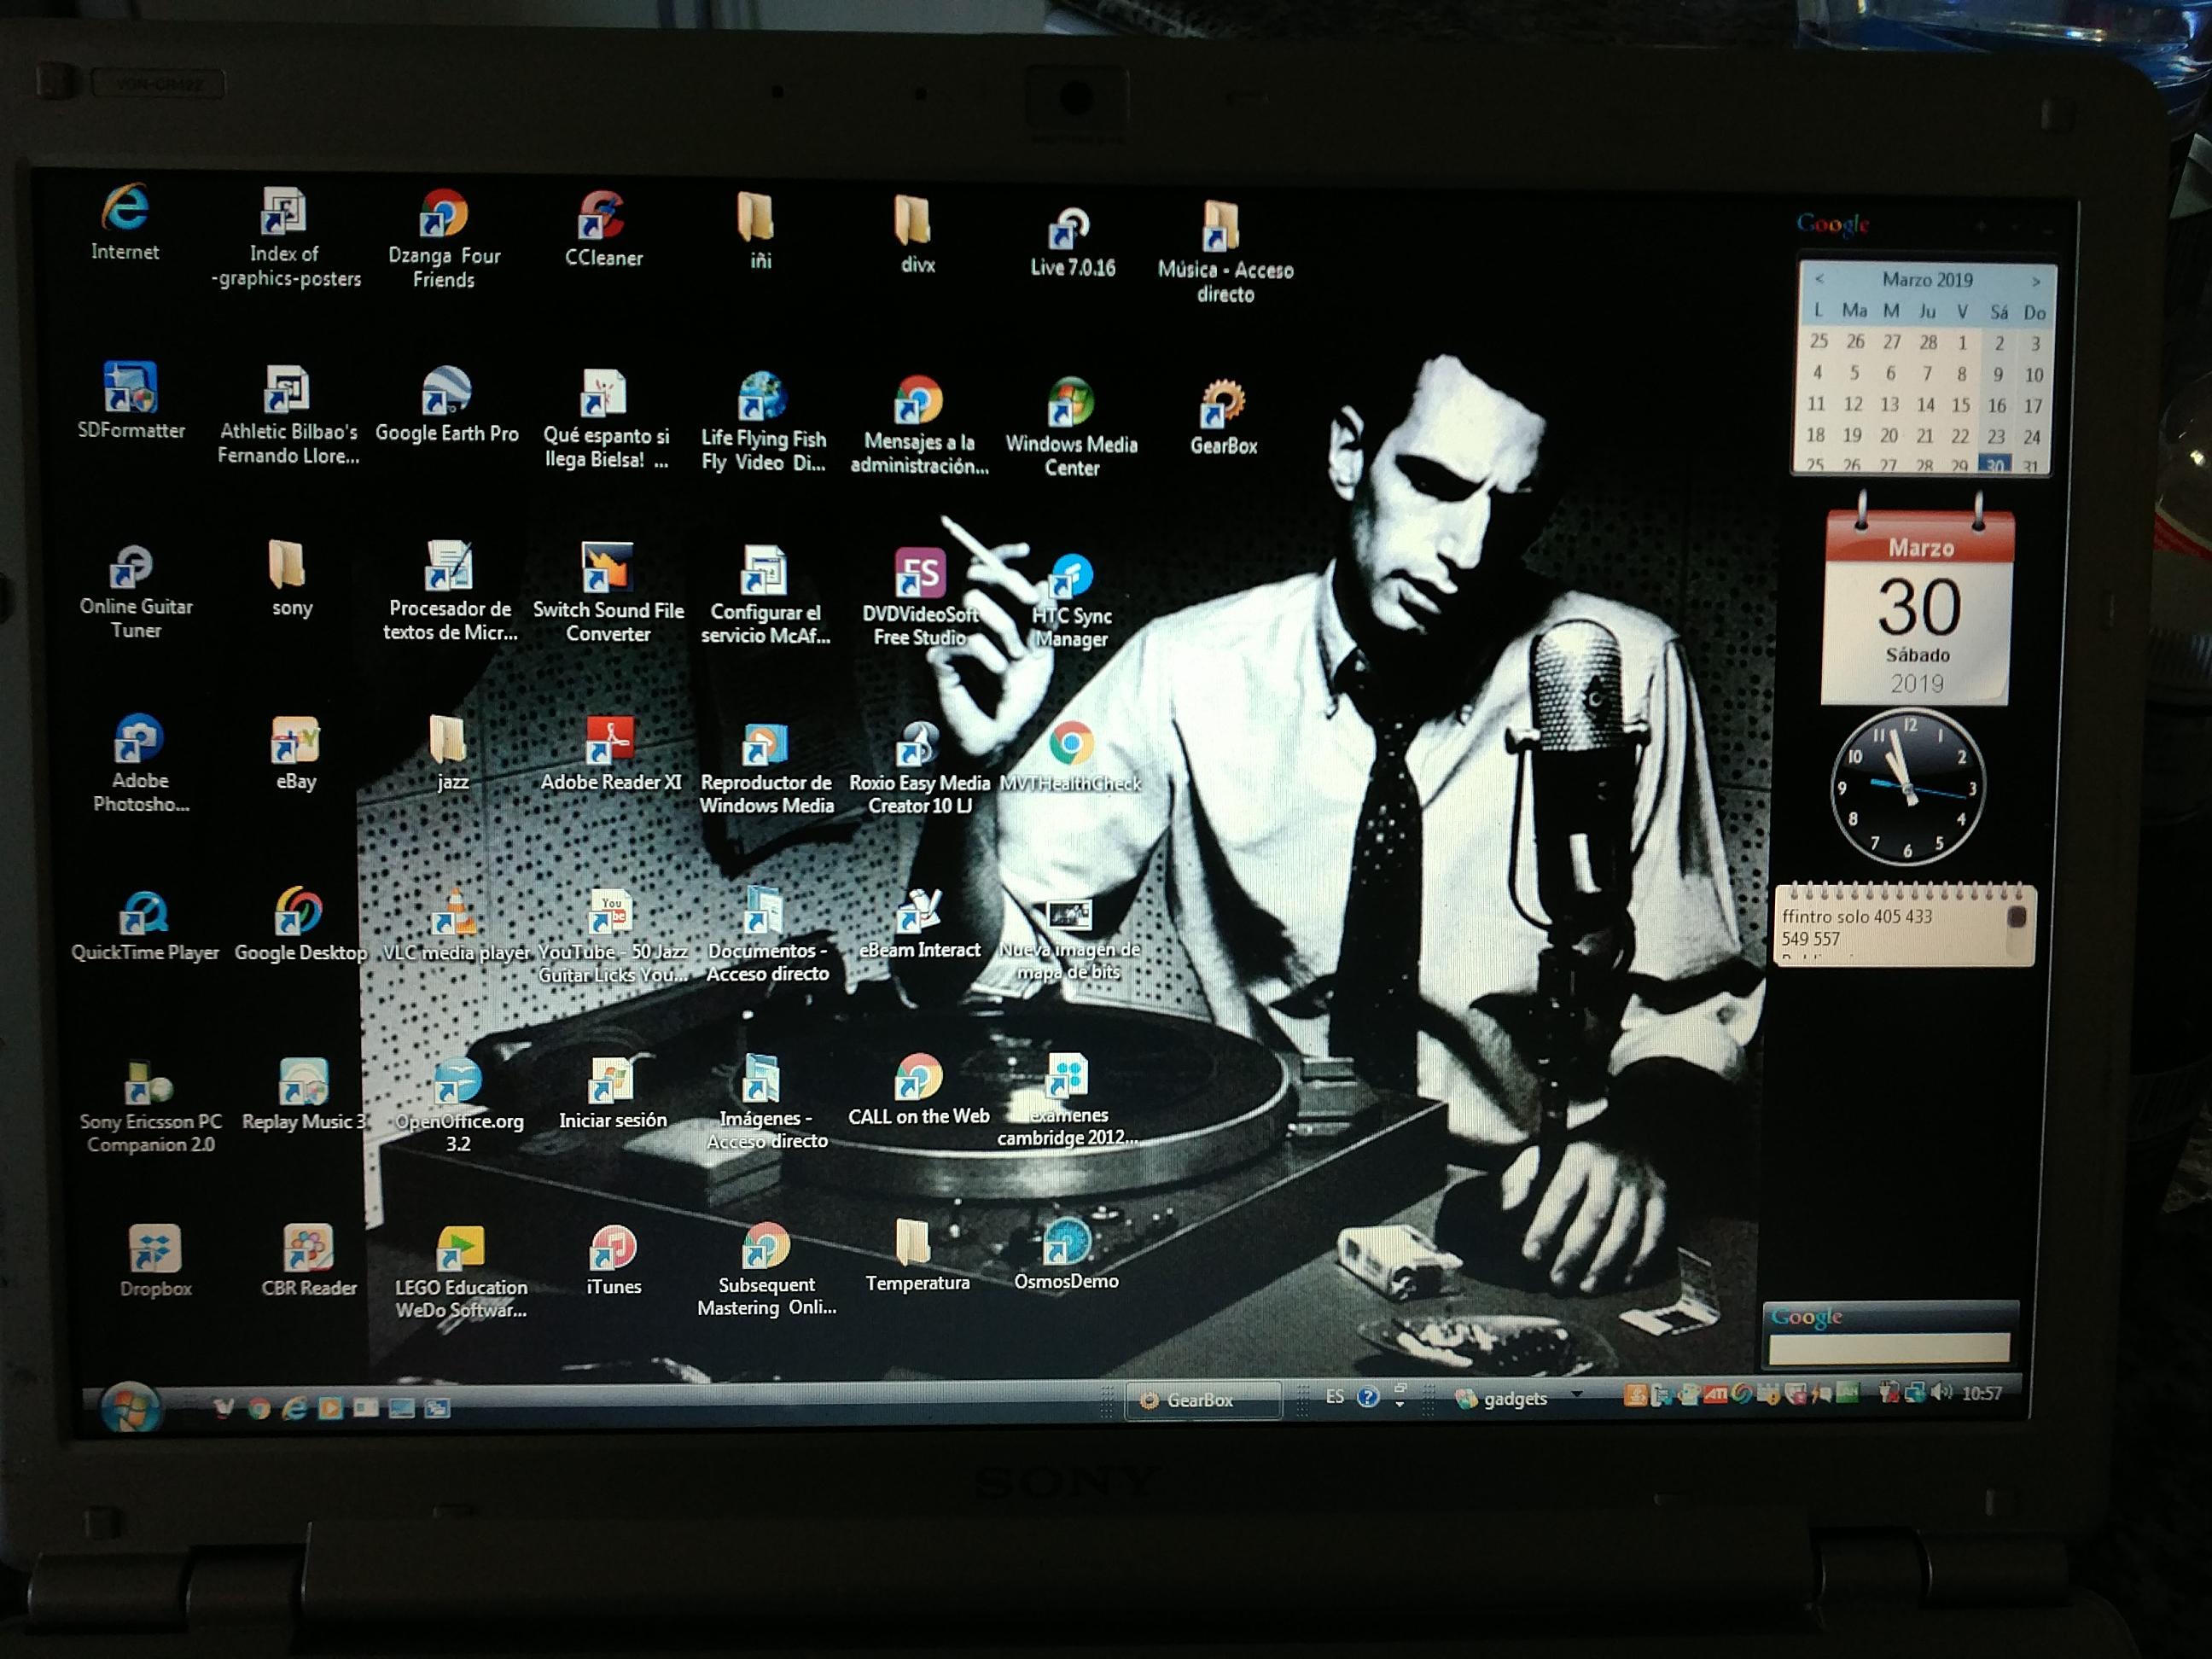Open the VLC media player icon
Image resolution: width=2212 pixels, height=1659 pixels.
pos(453,913)
